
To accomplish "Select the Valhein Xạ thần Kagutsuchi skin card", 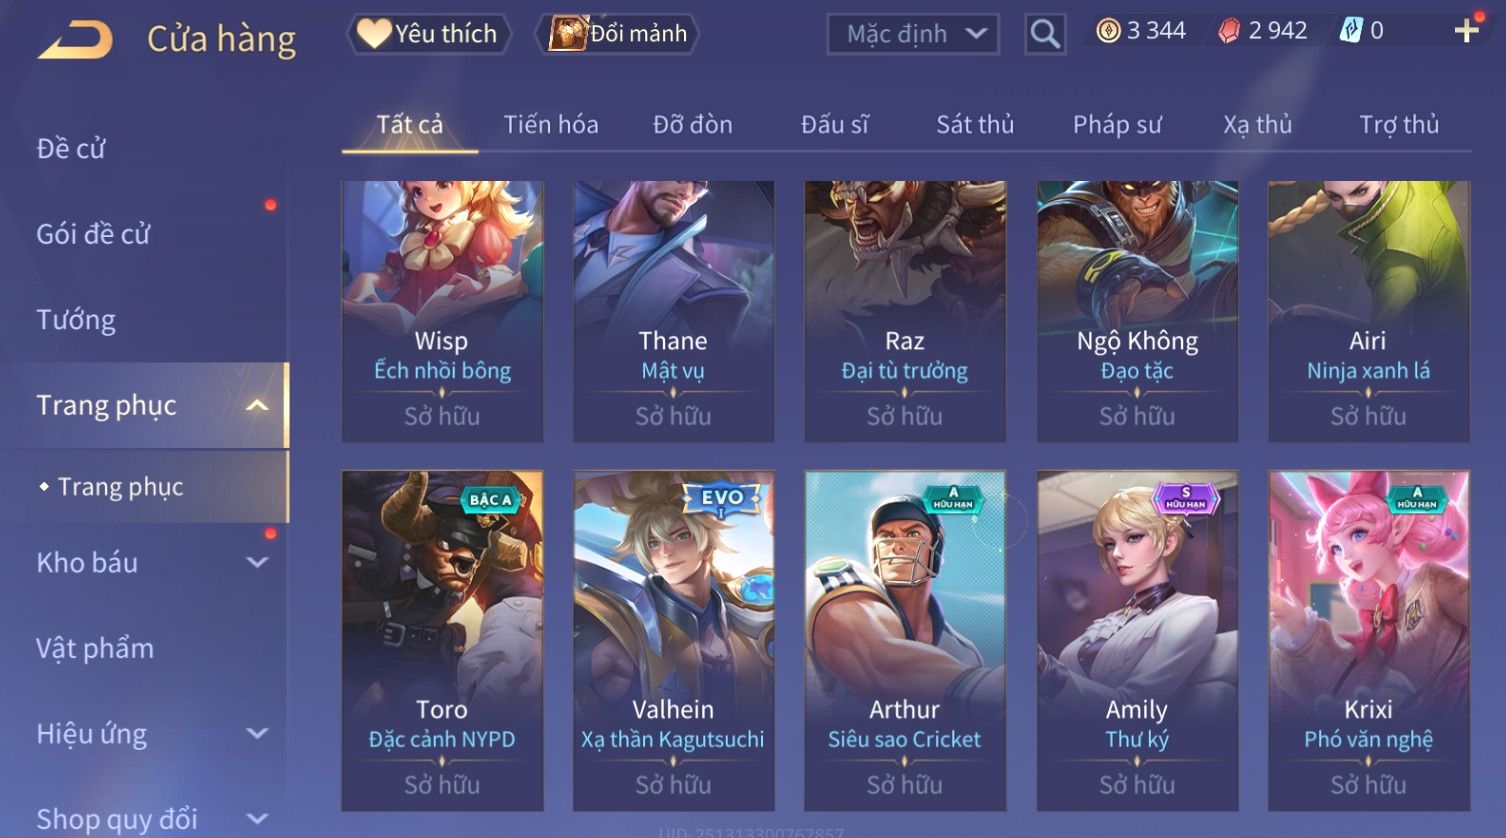I will (x=673, y=640).
